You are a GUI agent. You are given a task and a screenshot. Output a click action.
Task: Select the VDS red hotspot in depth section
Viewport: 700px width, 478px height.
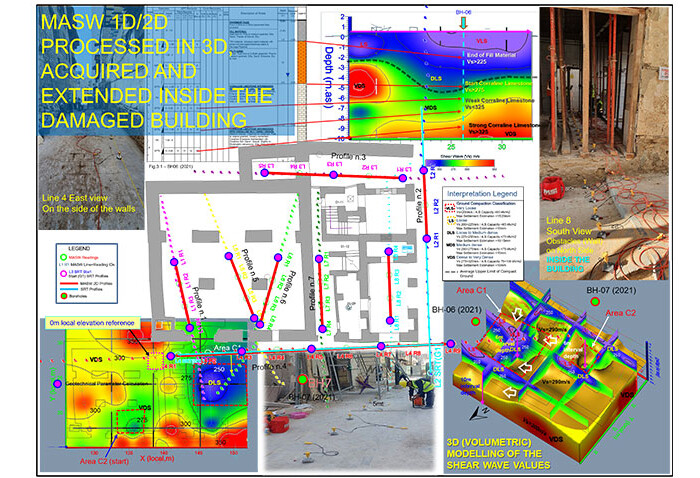[357, 87]
